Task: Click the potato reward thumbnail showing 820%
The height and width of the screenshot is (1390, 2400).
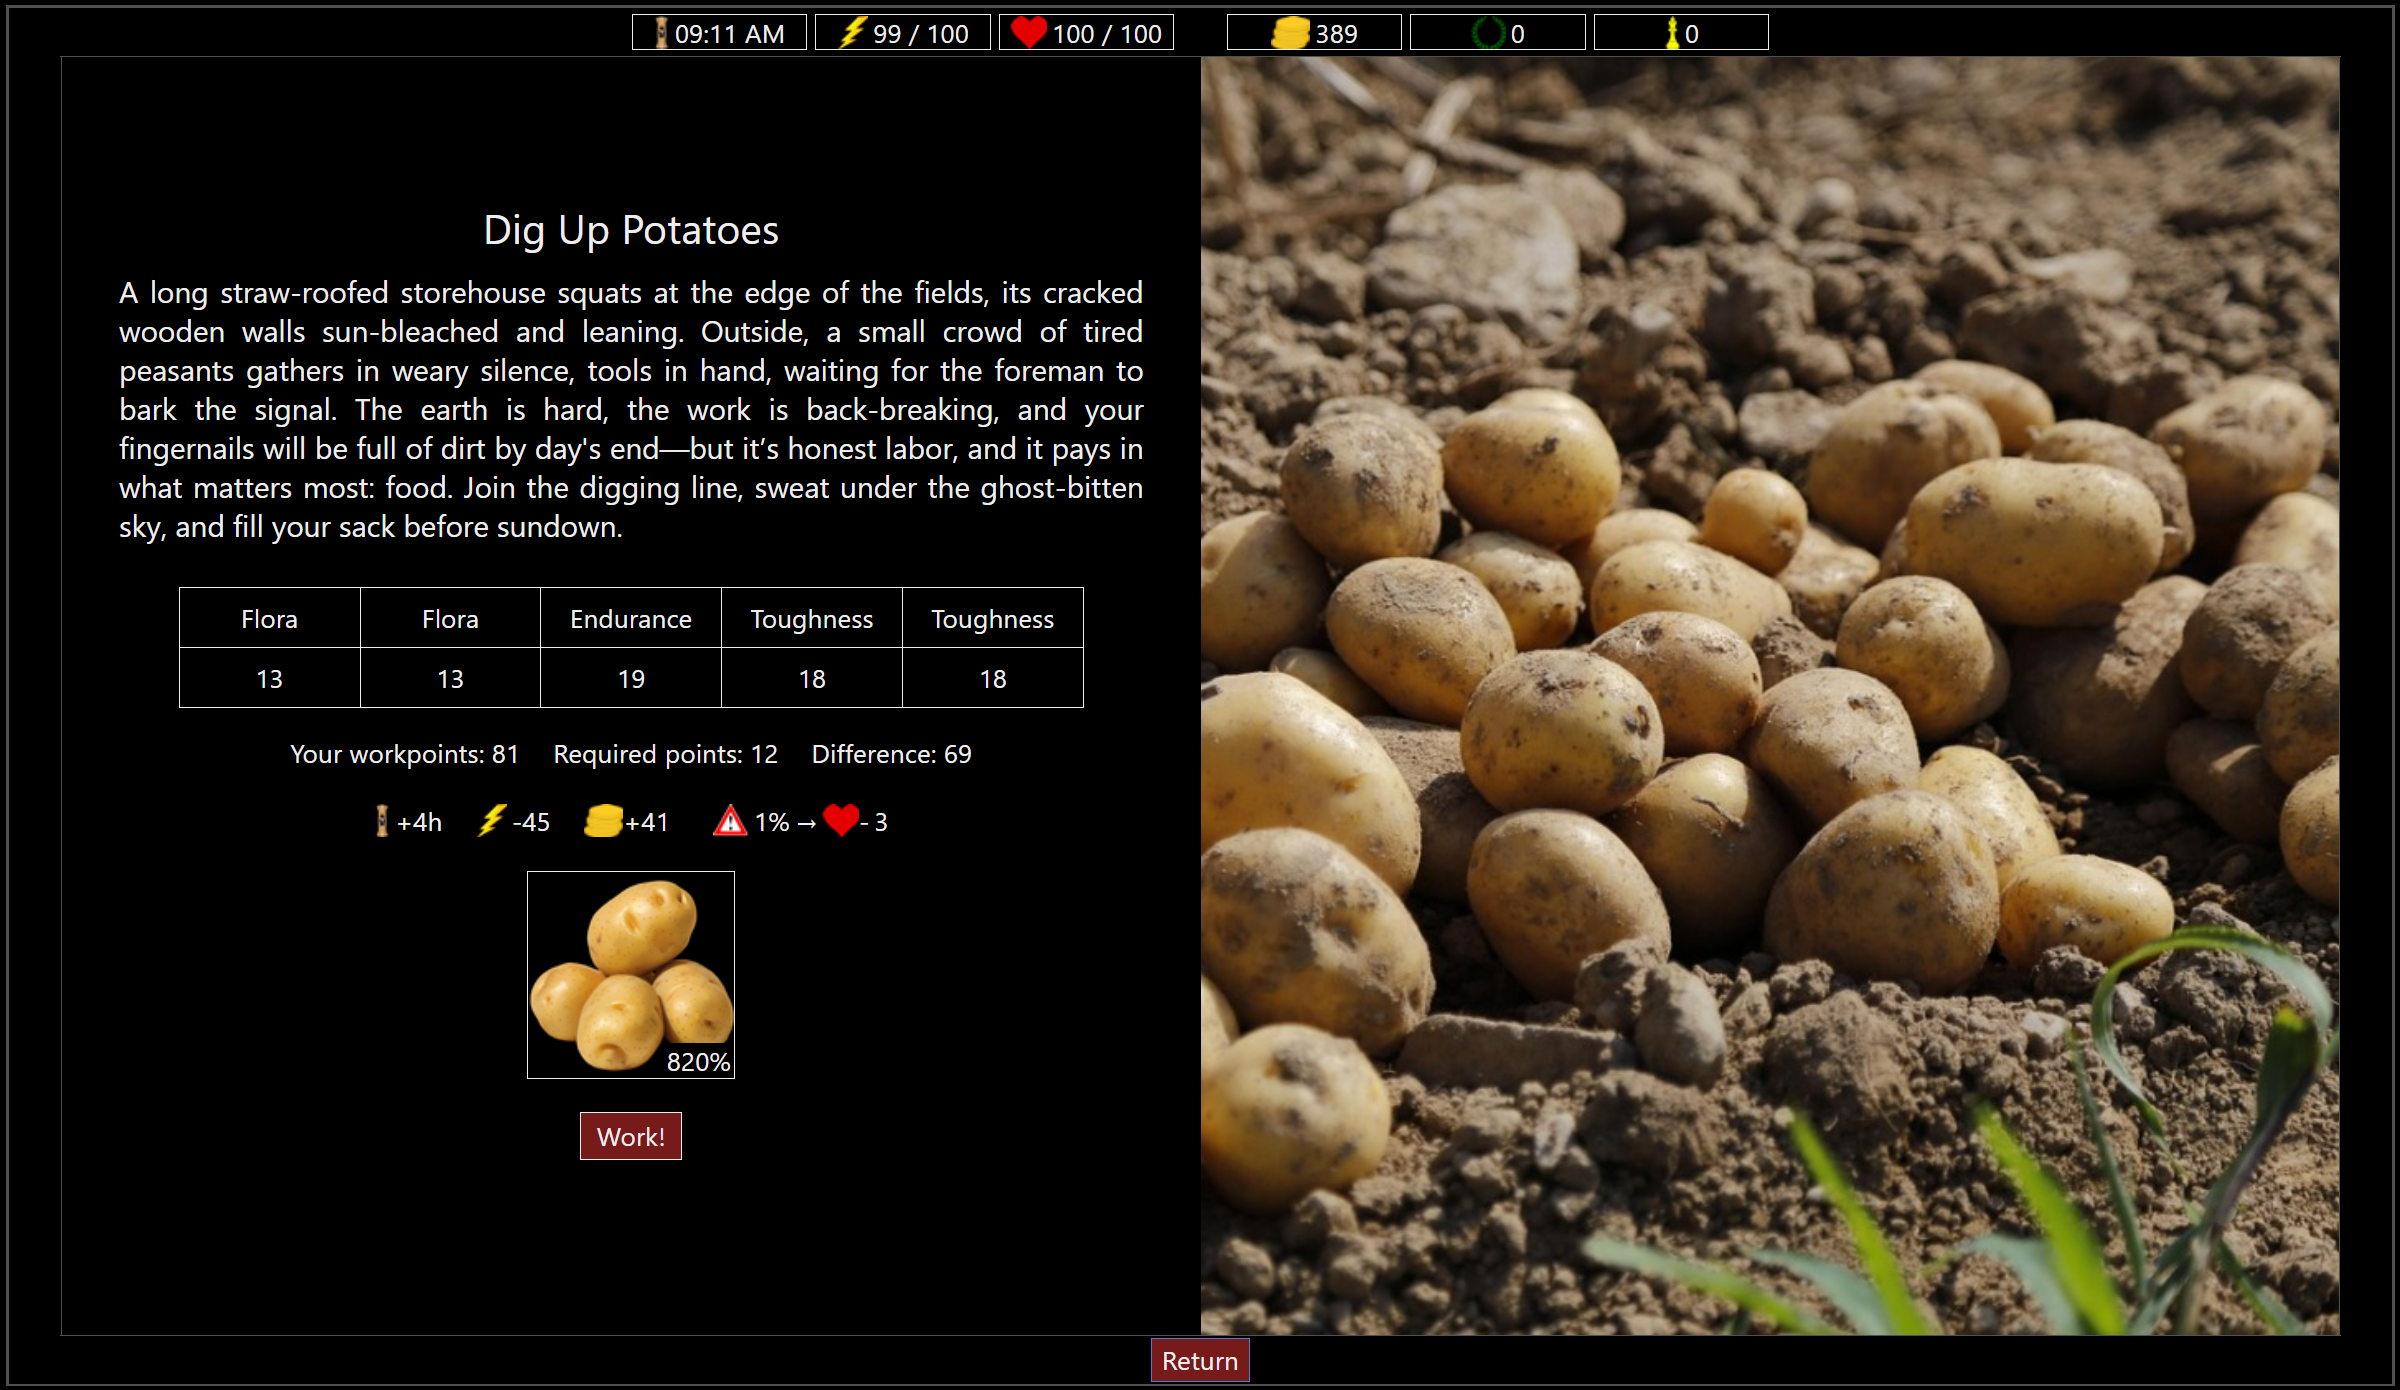Action: 631,975
